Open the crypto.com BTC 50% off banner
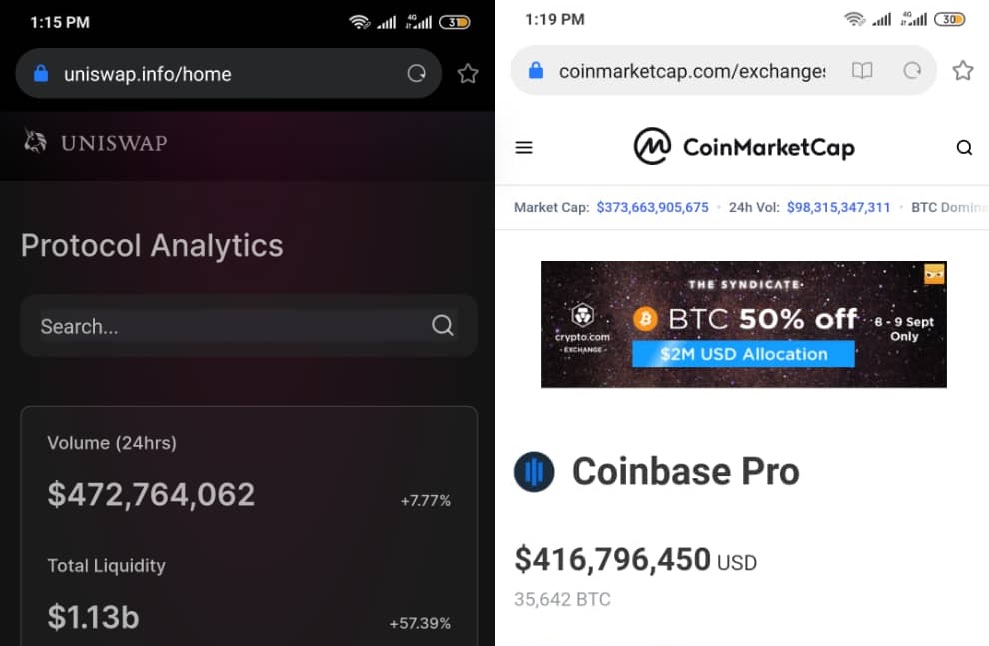The height and width of the screenshot is (646, 989). 743,324
